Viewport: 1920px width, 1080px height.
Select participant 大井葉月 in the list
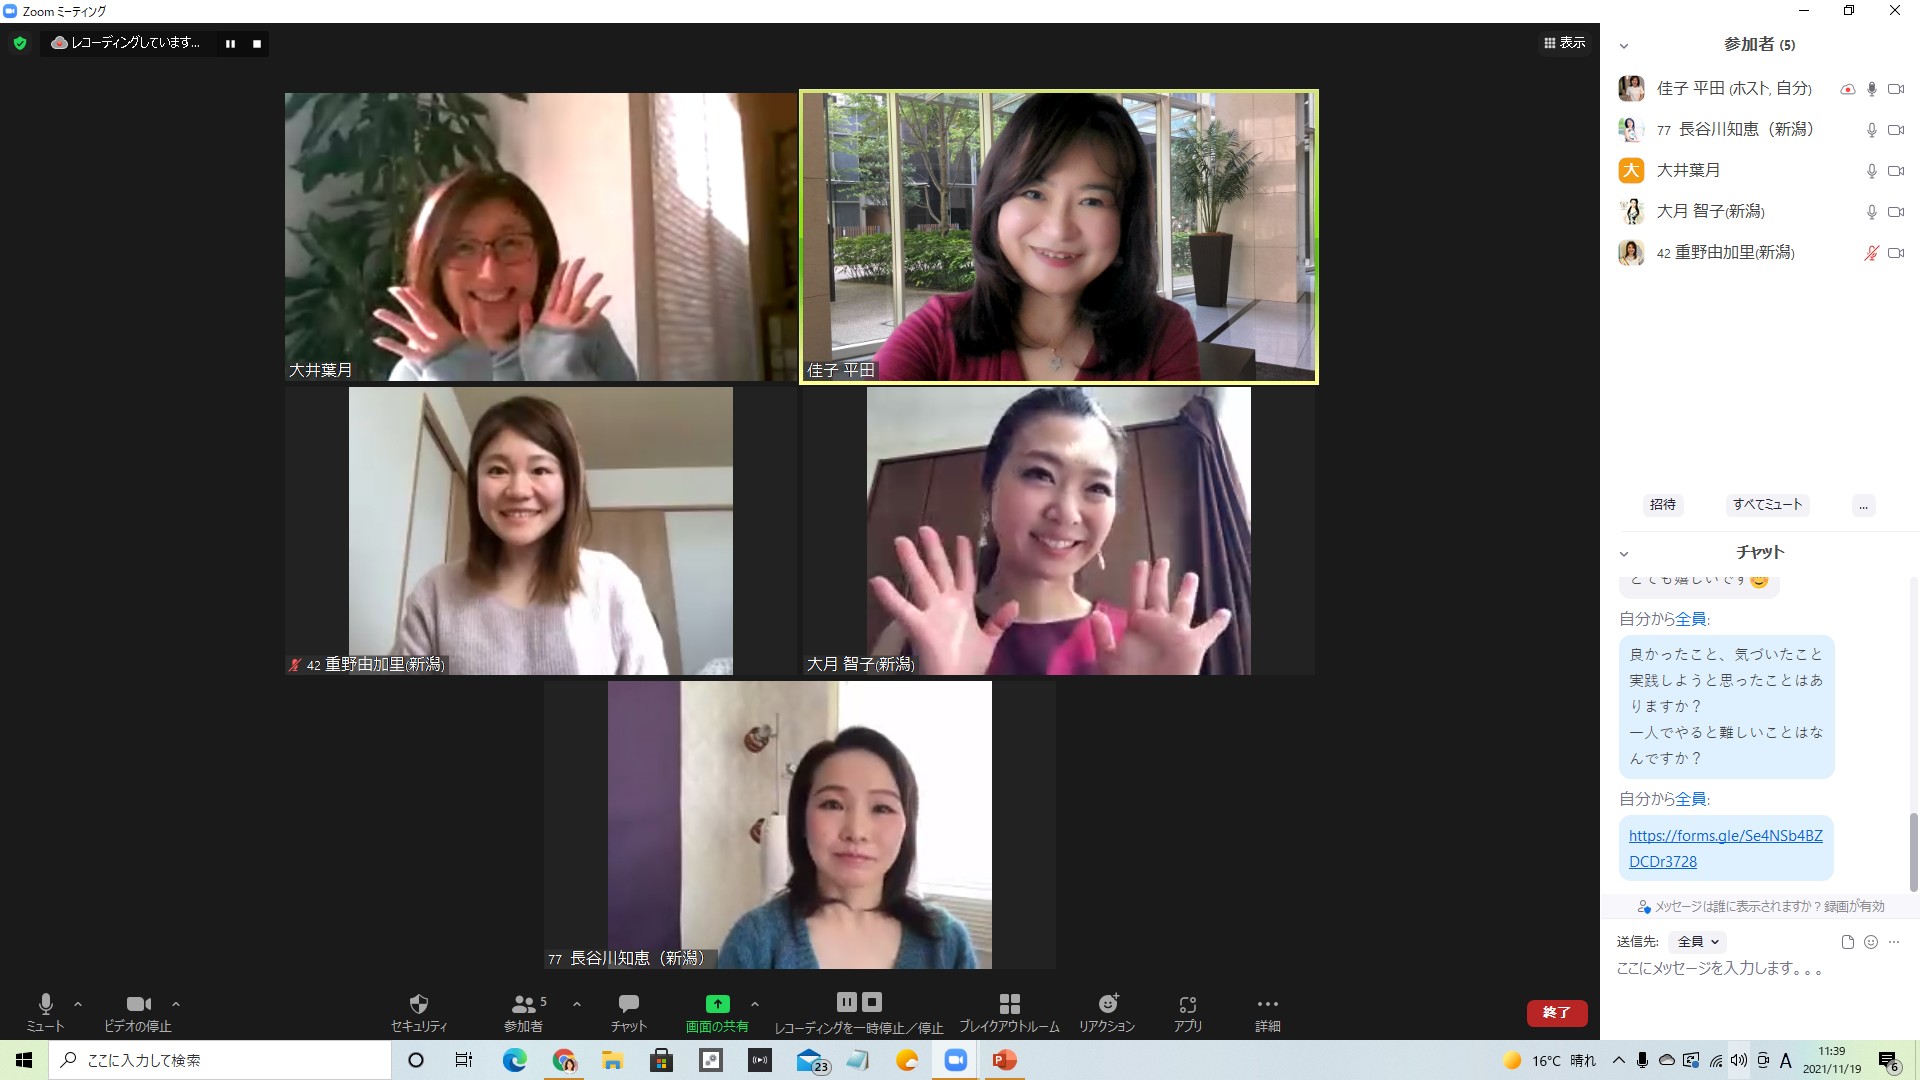[x=1760, y=170]
